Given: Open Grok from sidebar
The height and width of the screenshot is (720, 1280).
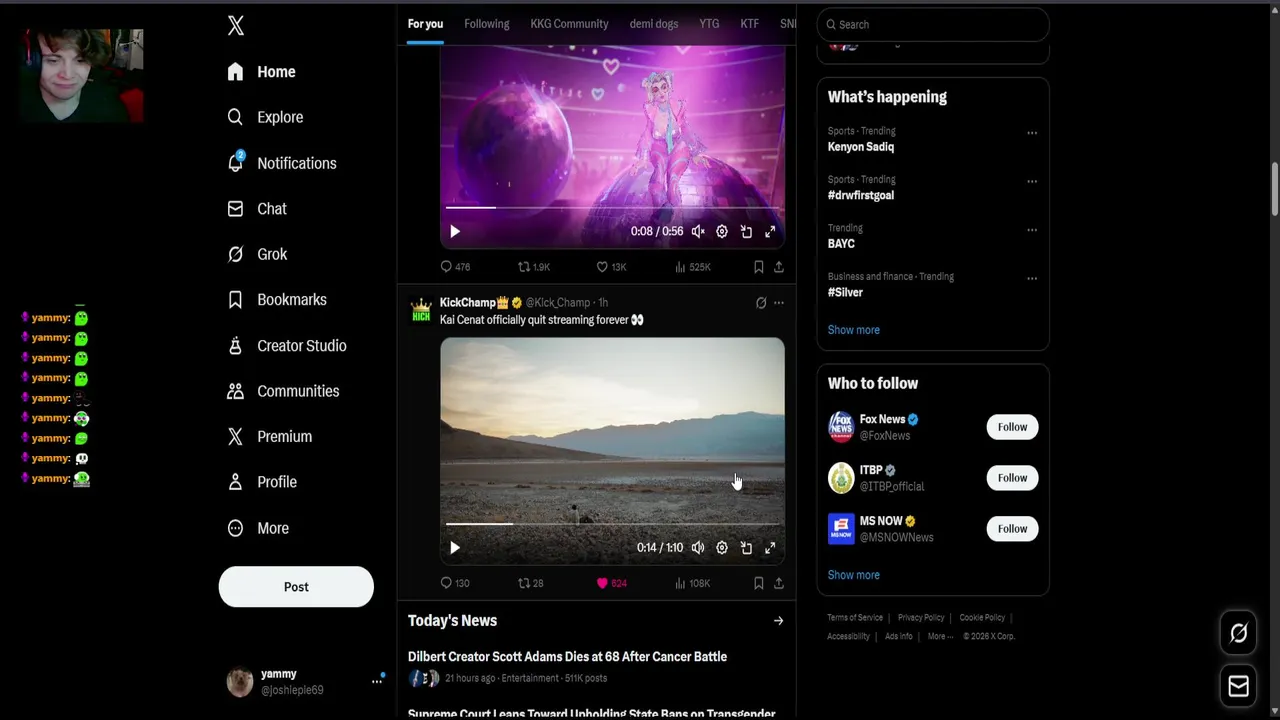Looking at the screenshot, I should click(257, 254).
